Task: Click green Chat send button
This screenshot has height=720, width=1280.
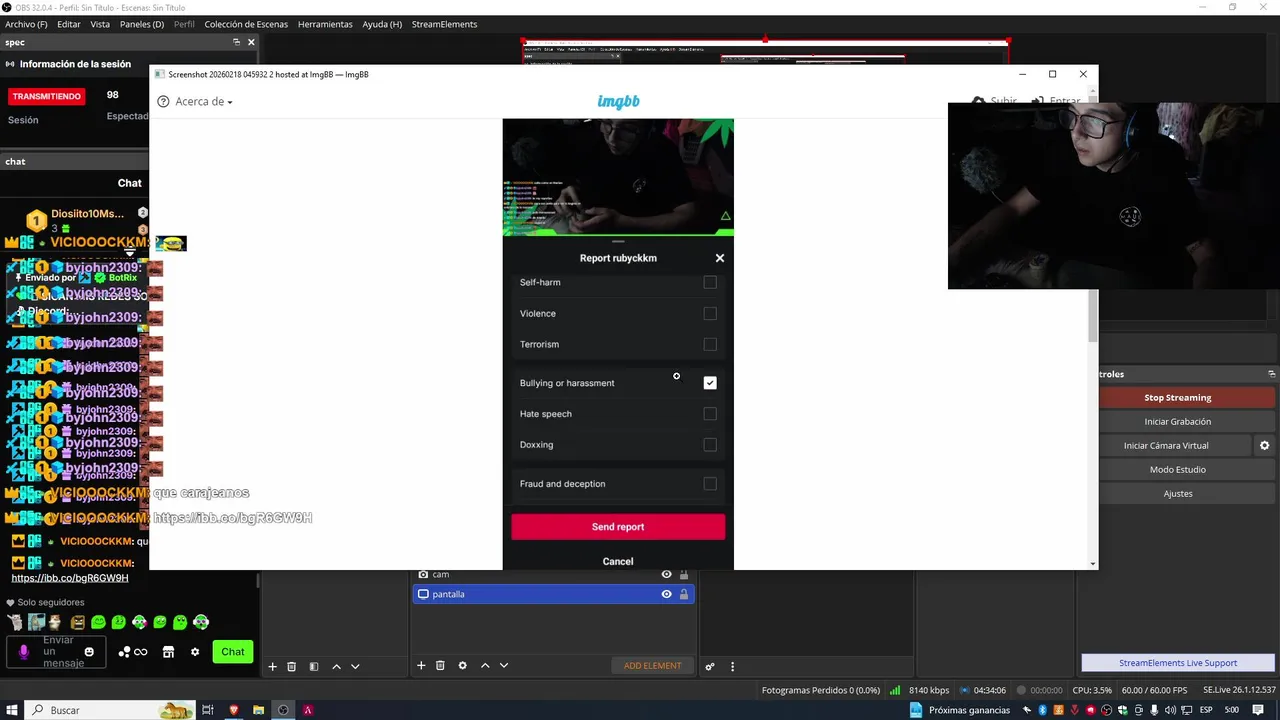Action: tap(233, 652)
